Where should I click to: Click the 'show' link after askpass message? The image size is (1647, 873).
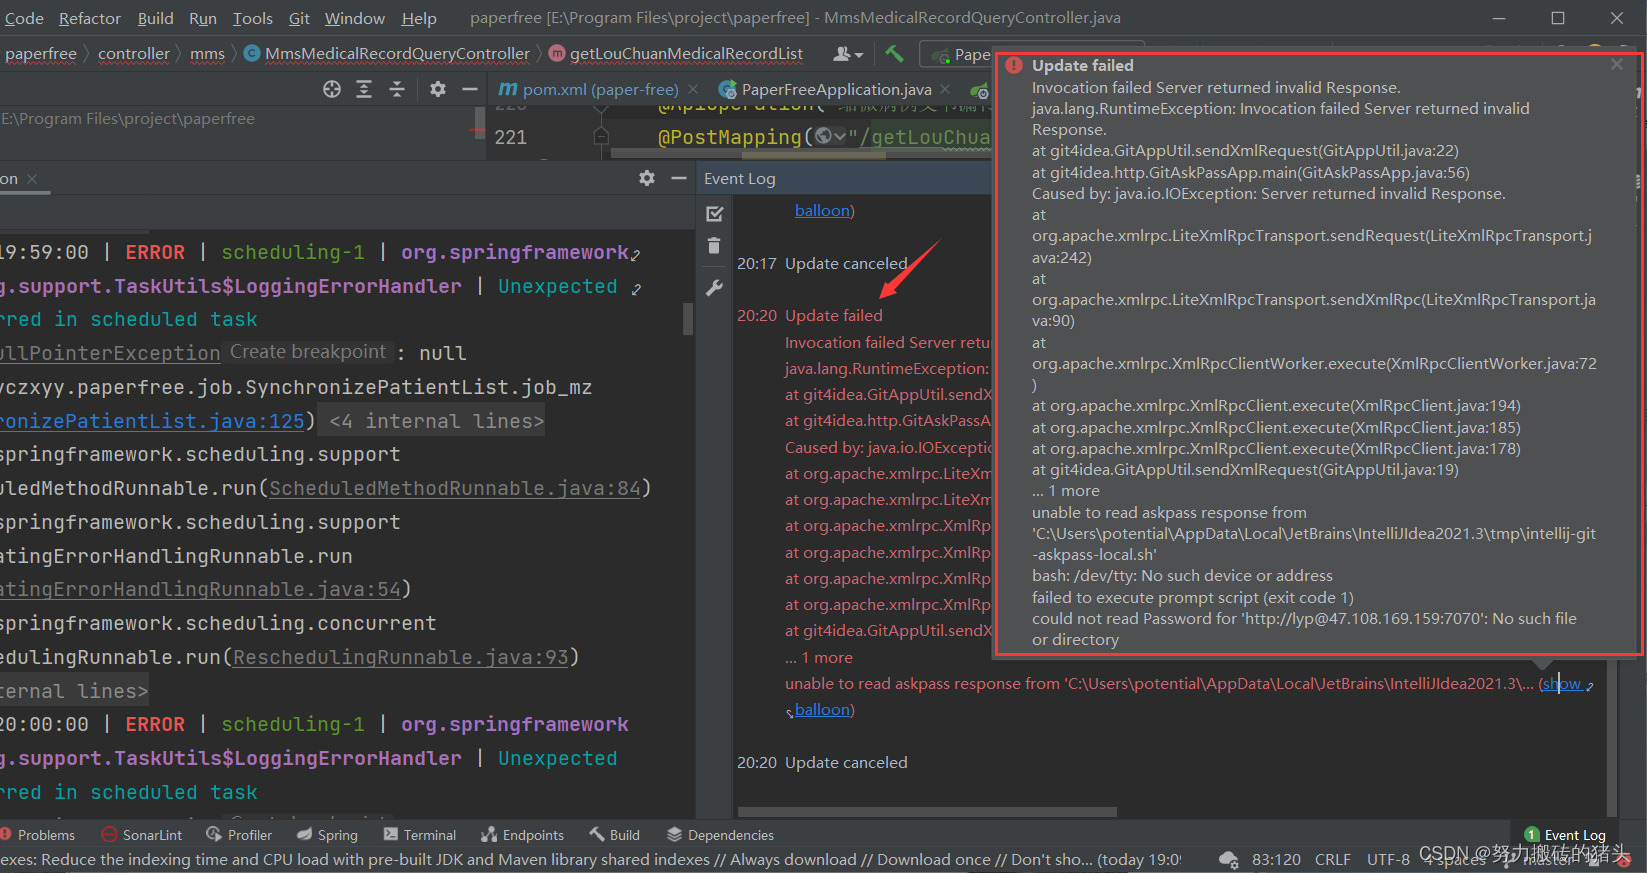point(1563,684)
